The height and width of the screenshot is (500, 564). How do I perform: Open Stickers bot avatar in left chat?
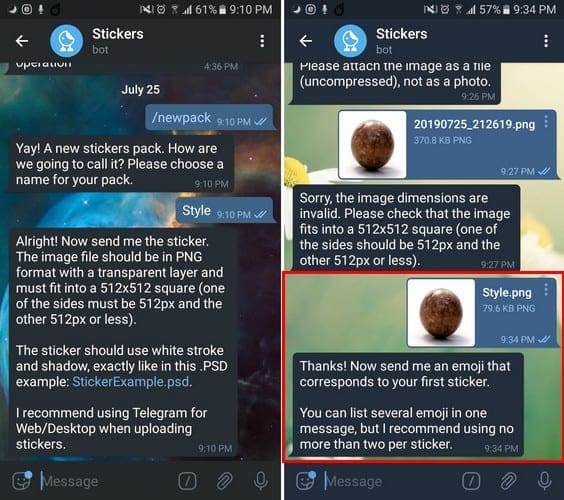(66, 41)
